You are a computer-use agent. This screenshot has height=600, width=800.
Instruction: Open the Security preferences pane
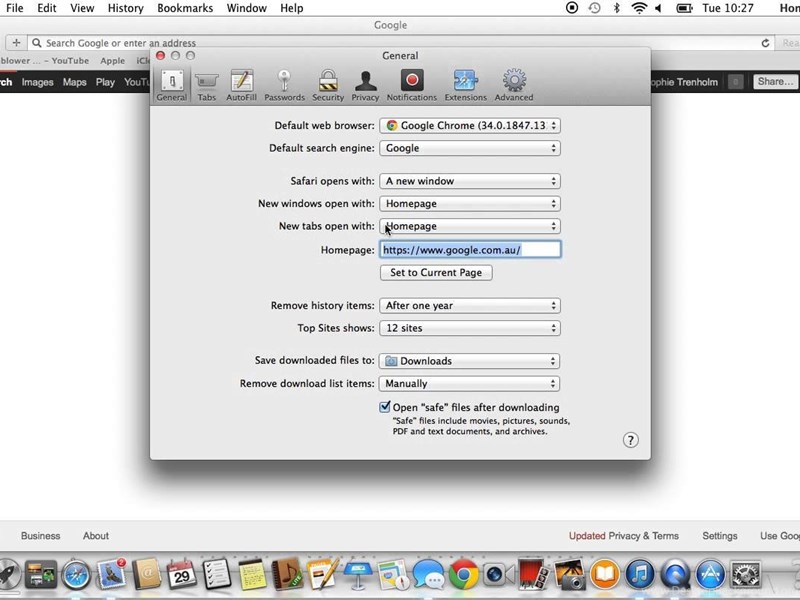tap(328, 85)
